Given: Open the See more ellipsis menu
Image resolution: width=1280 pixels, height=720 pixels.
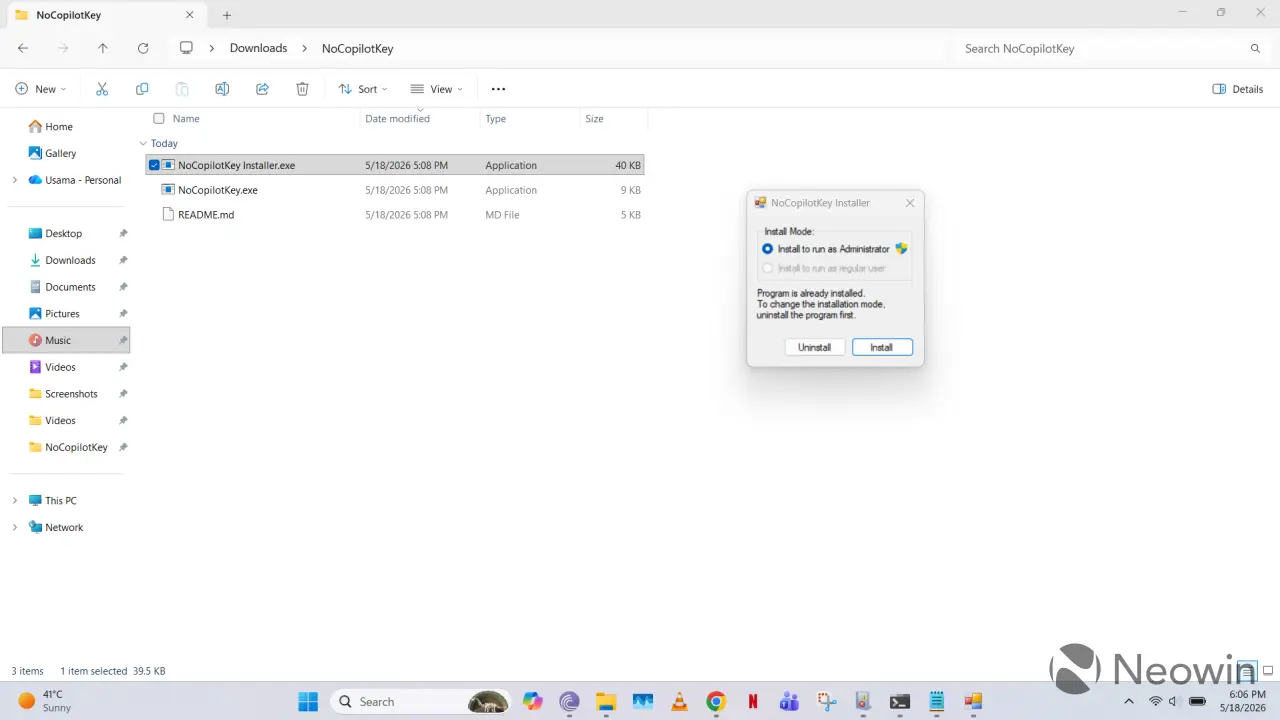Looking at the screenshot, I should pos(498,89).
